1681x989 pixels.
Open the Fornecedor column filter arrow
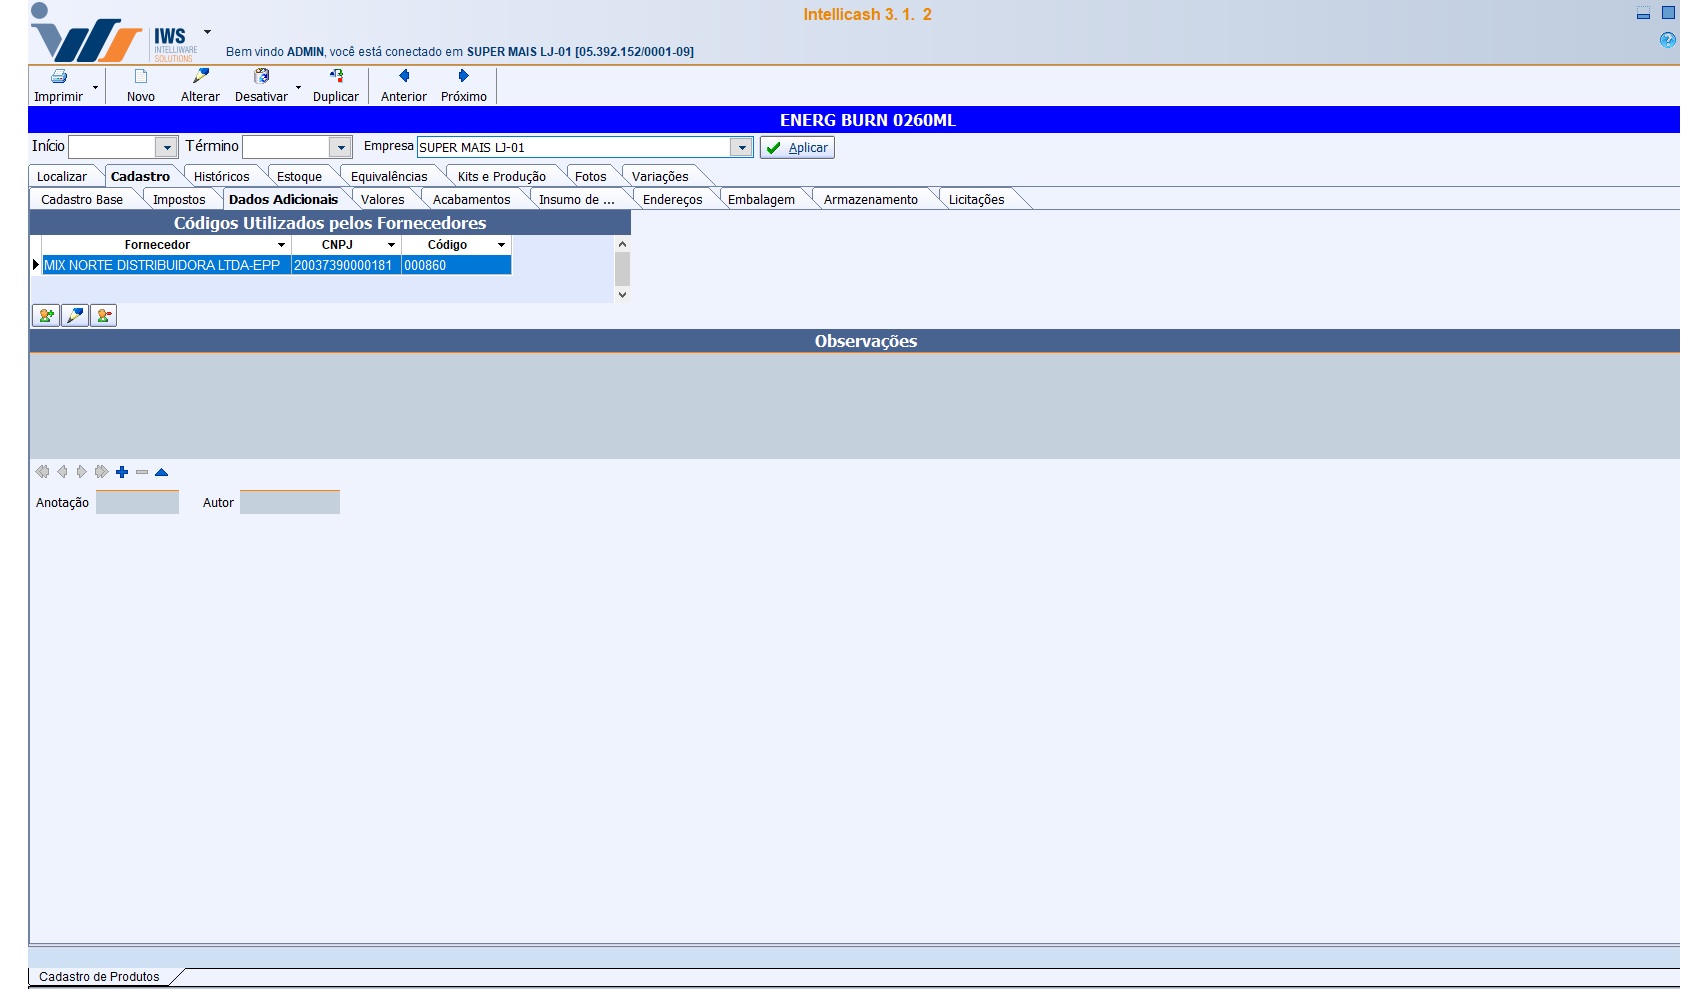[281, 245]
